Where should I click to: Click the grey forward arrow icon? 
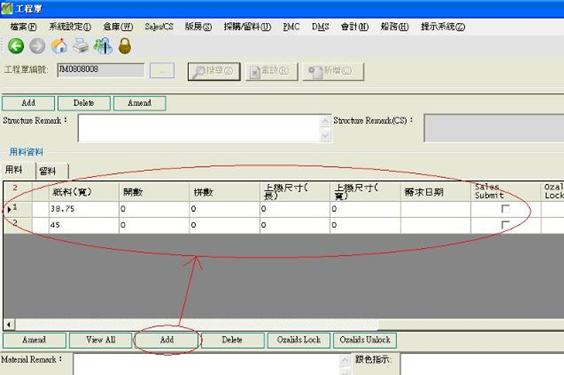(x=37, y=46)
